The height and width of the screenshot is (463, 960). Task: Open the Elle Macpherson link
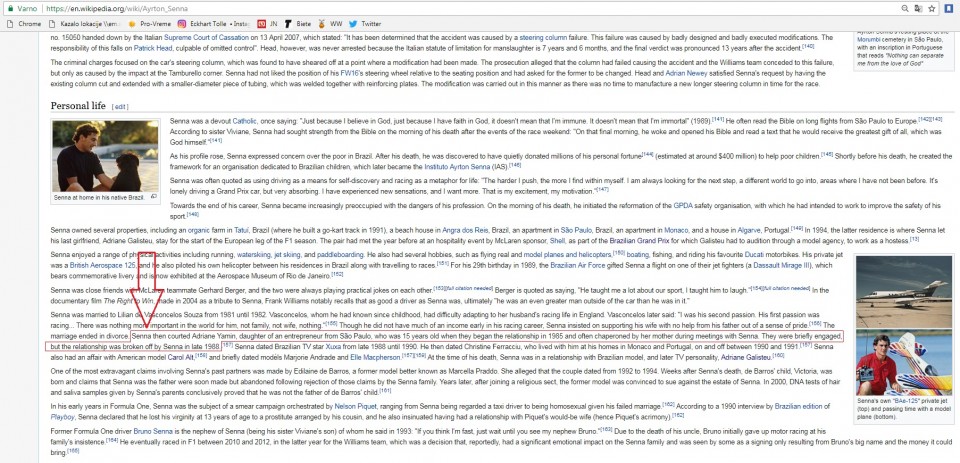[x=373, y=356]
